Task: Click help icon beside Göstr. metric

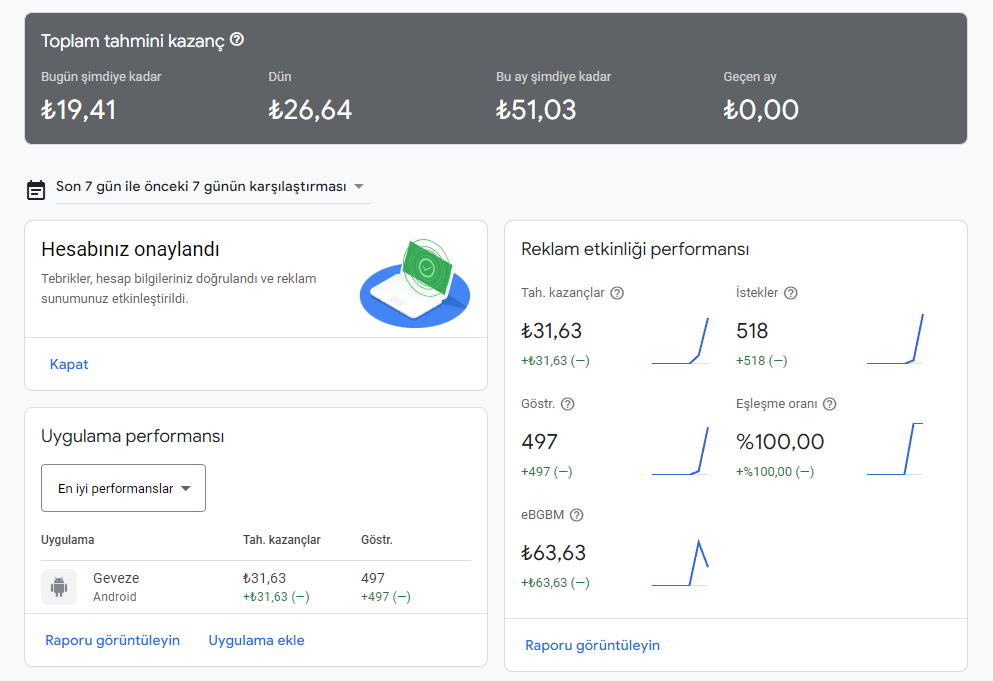Action: pyautogui.click(x=568, y=404)
